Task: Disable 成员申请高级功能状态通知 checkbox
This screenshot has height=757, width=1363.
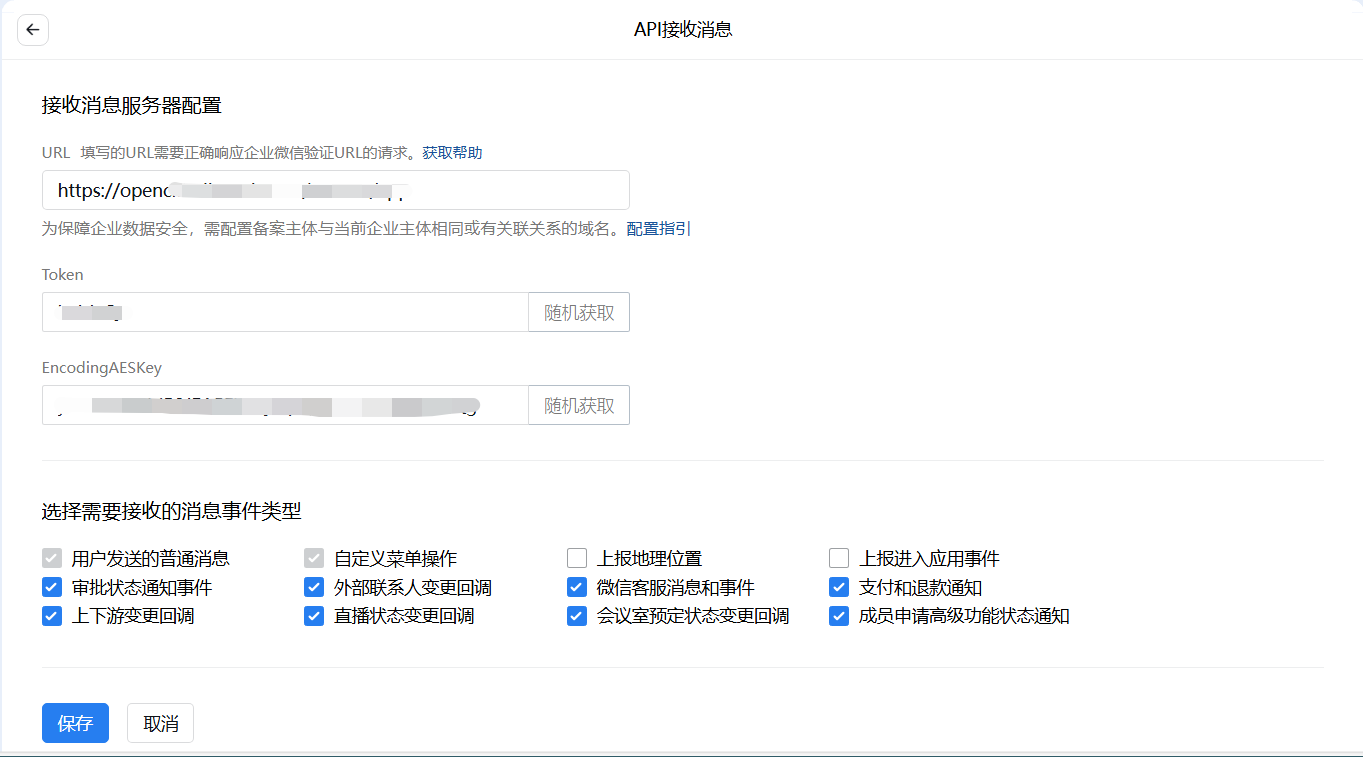Action: 839,616
